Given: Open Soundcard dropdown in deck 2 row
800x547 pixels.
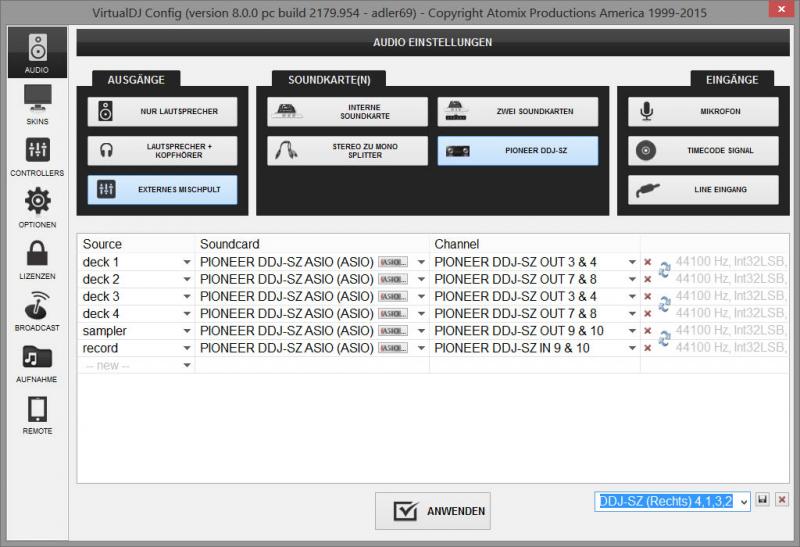Looking at the screenshot, I should coord(421,280).
